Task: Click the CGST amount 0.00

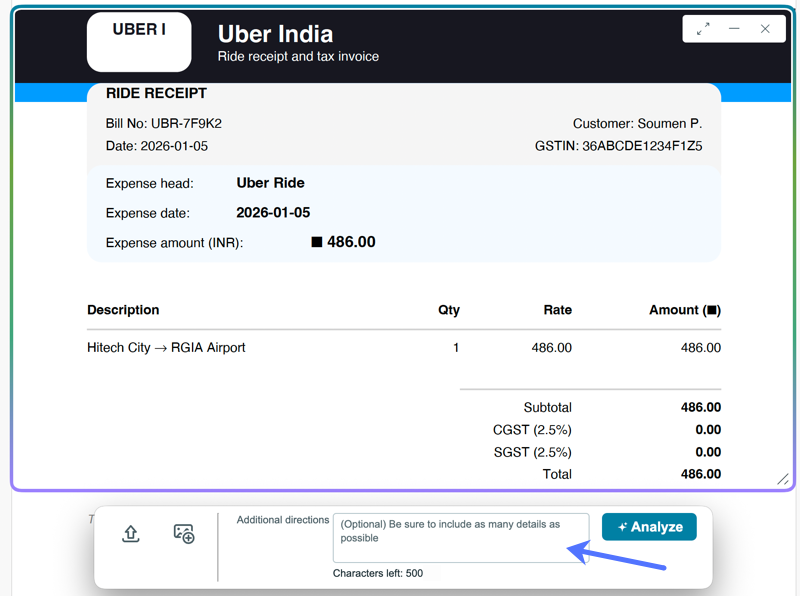Action: coord(708,430)
